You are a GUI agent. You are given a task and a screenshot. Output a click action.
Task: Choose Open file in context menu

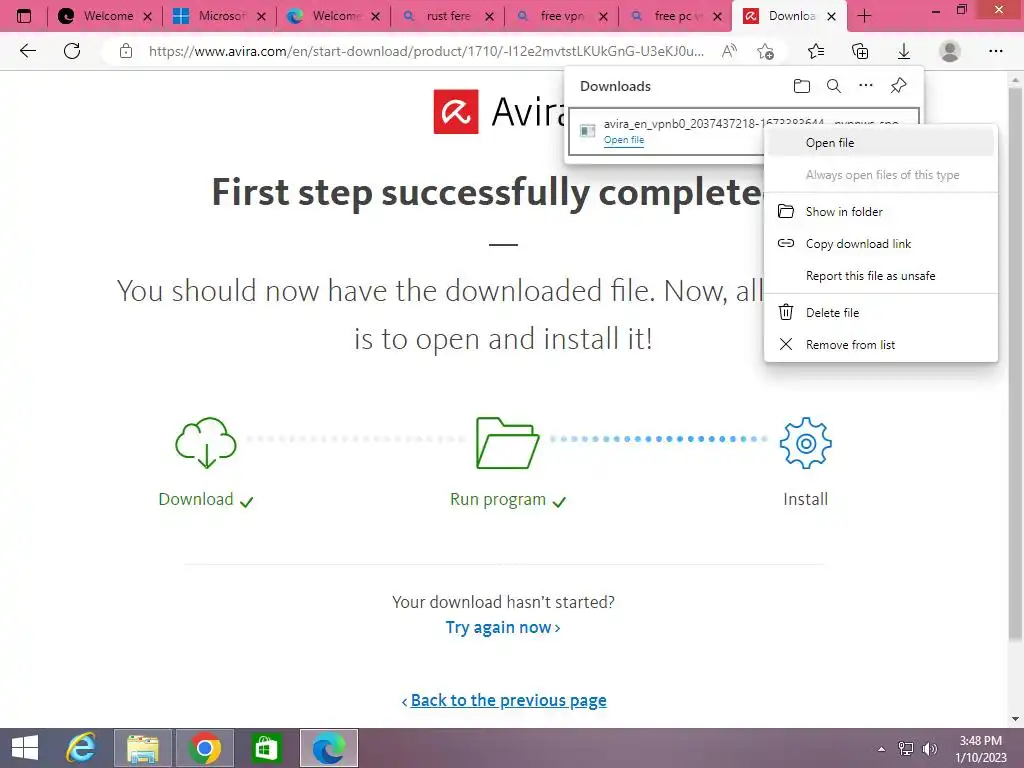tap(880, 142)
